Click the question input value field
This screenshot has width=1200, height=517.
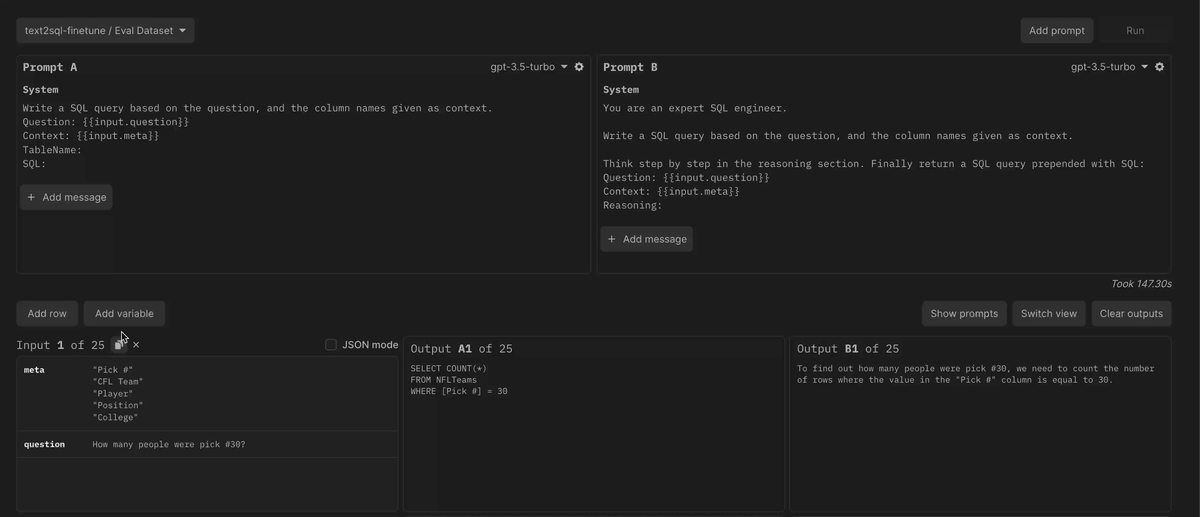pyautogui.click(x=168, y=444)
